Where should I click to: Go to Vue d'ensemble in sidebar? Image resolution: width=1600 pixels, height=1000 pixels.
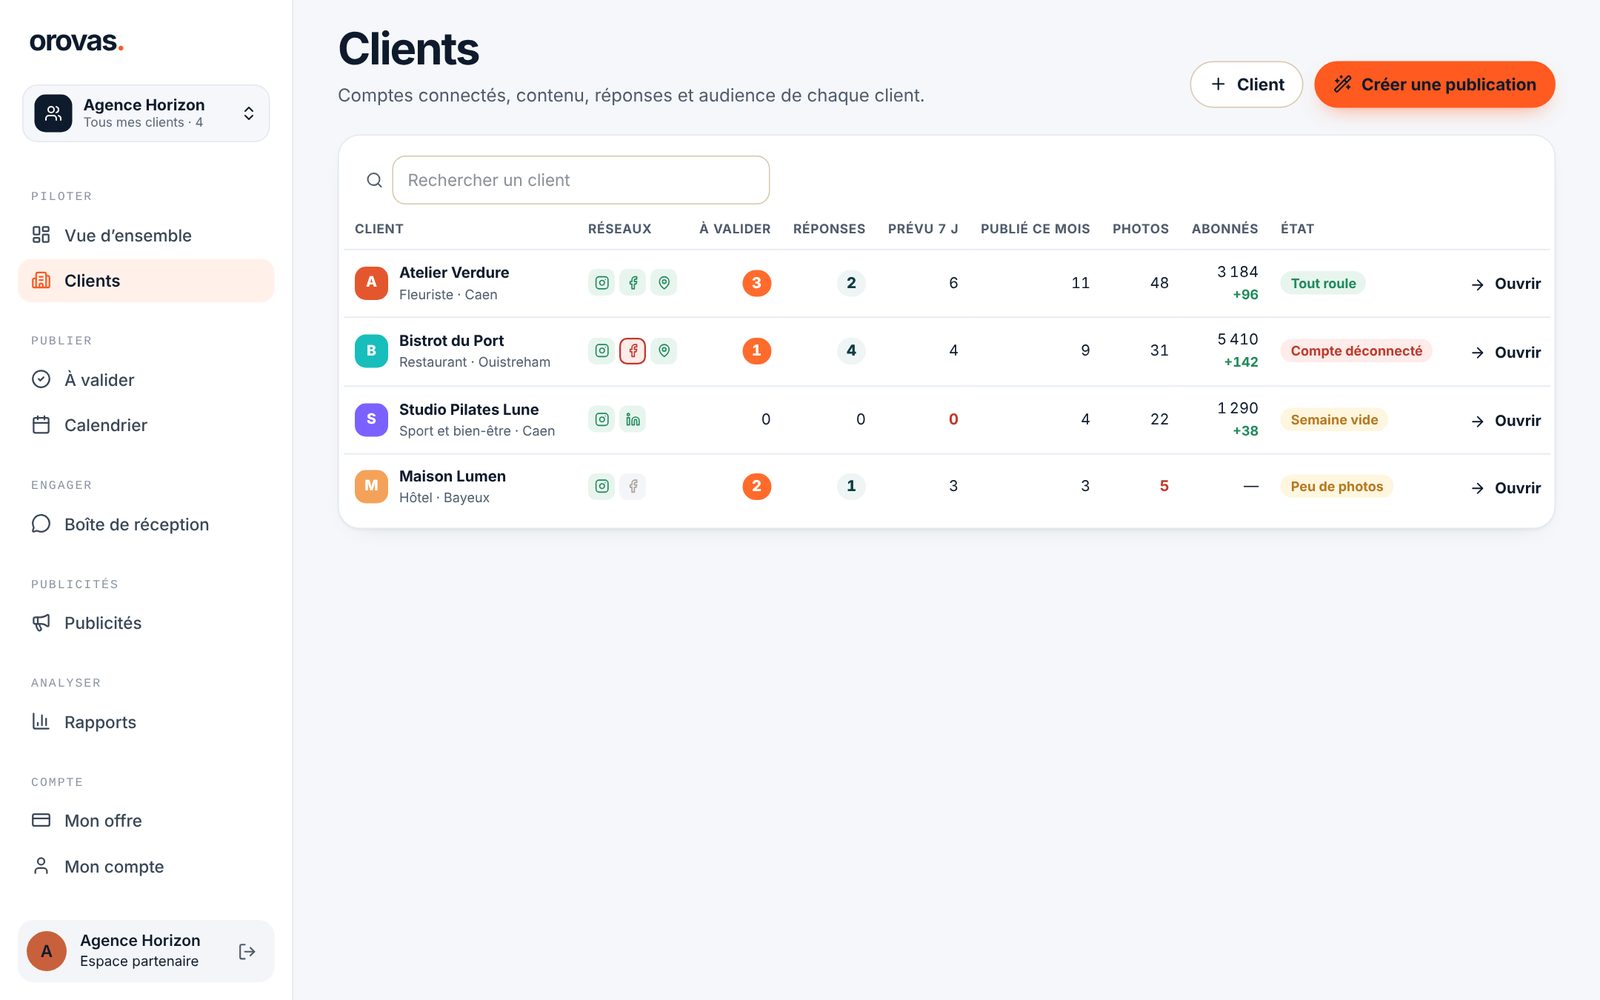146,235
